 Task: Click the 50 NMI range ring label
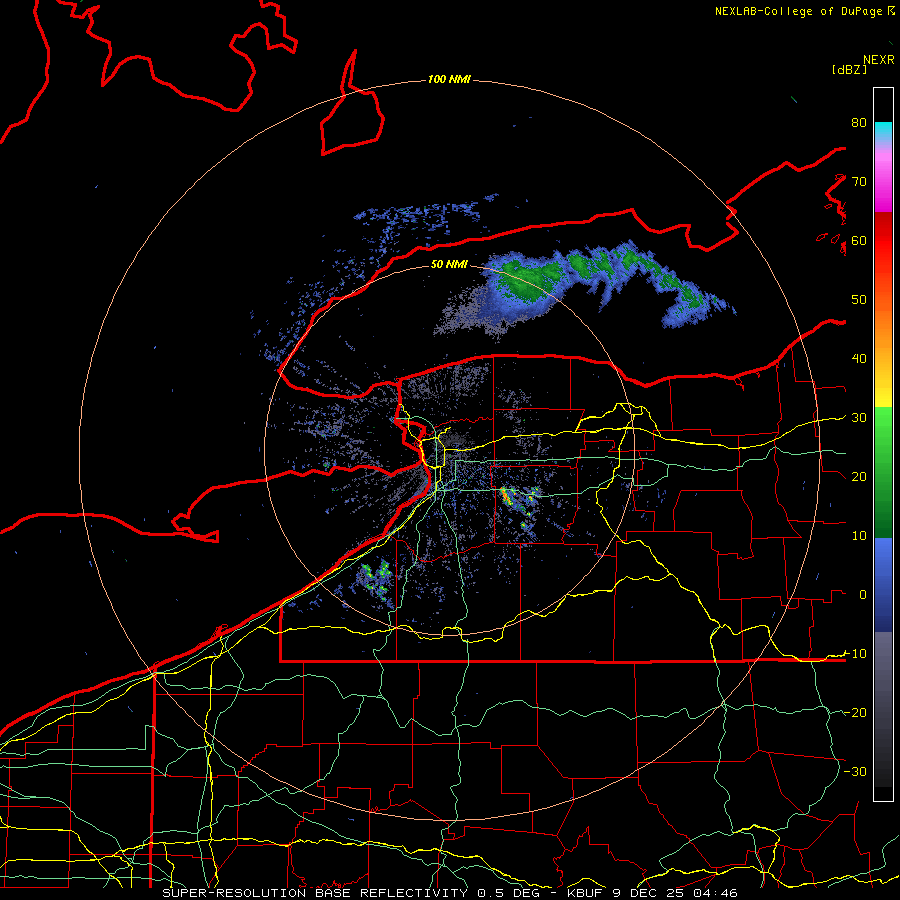point(449,265)
